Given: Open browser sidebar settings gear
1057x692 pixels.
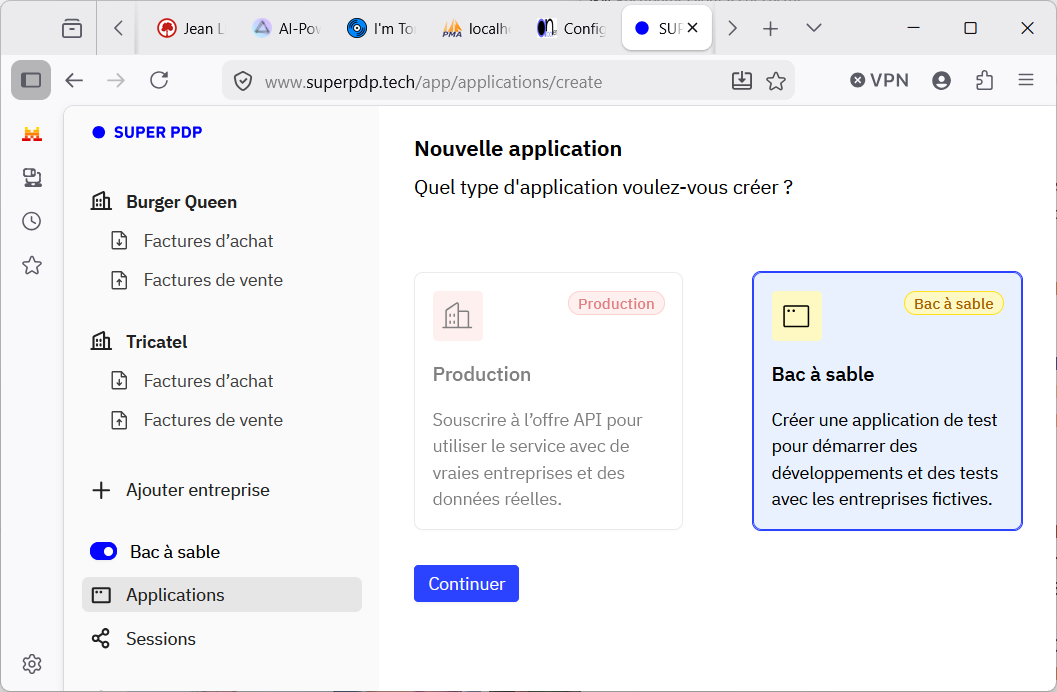Looking at the screenshot, I should pyautogui.click(x=32, y=664).
